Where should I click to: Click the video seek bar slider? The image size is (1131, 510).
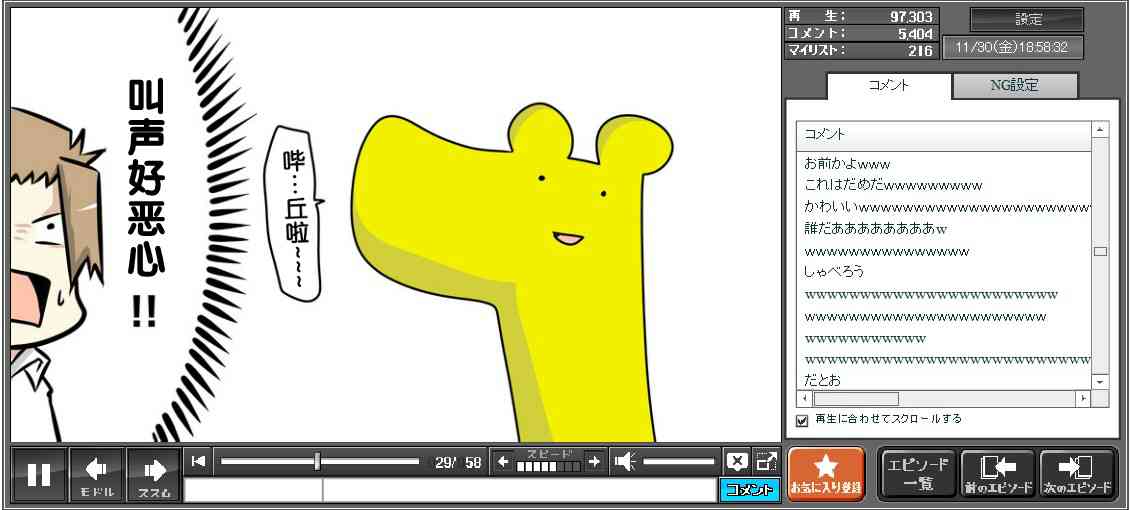click(319, 461)
